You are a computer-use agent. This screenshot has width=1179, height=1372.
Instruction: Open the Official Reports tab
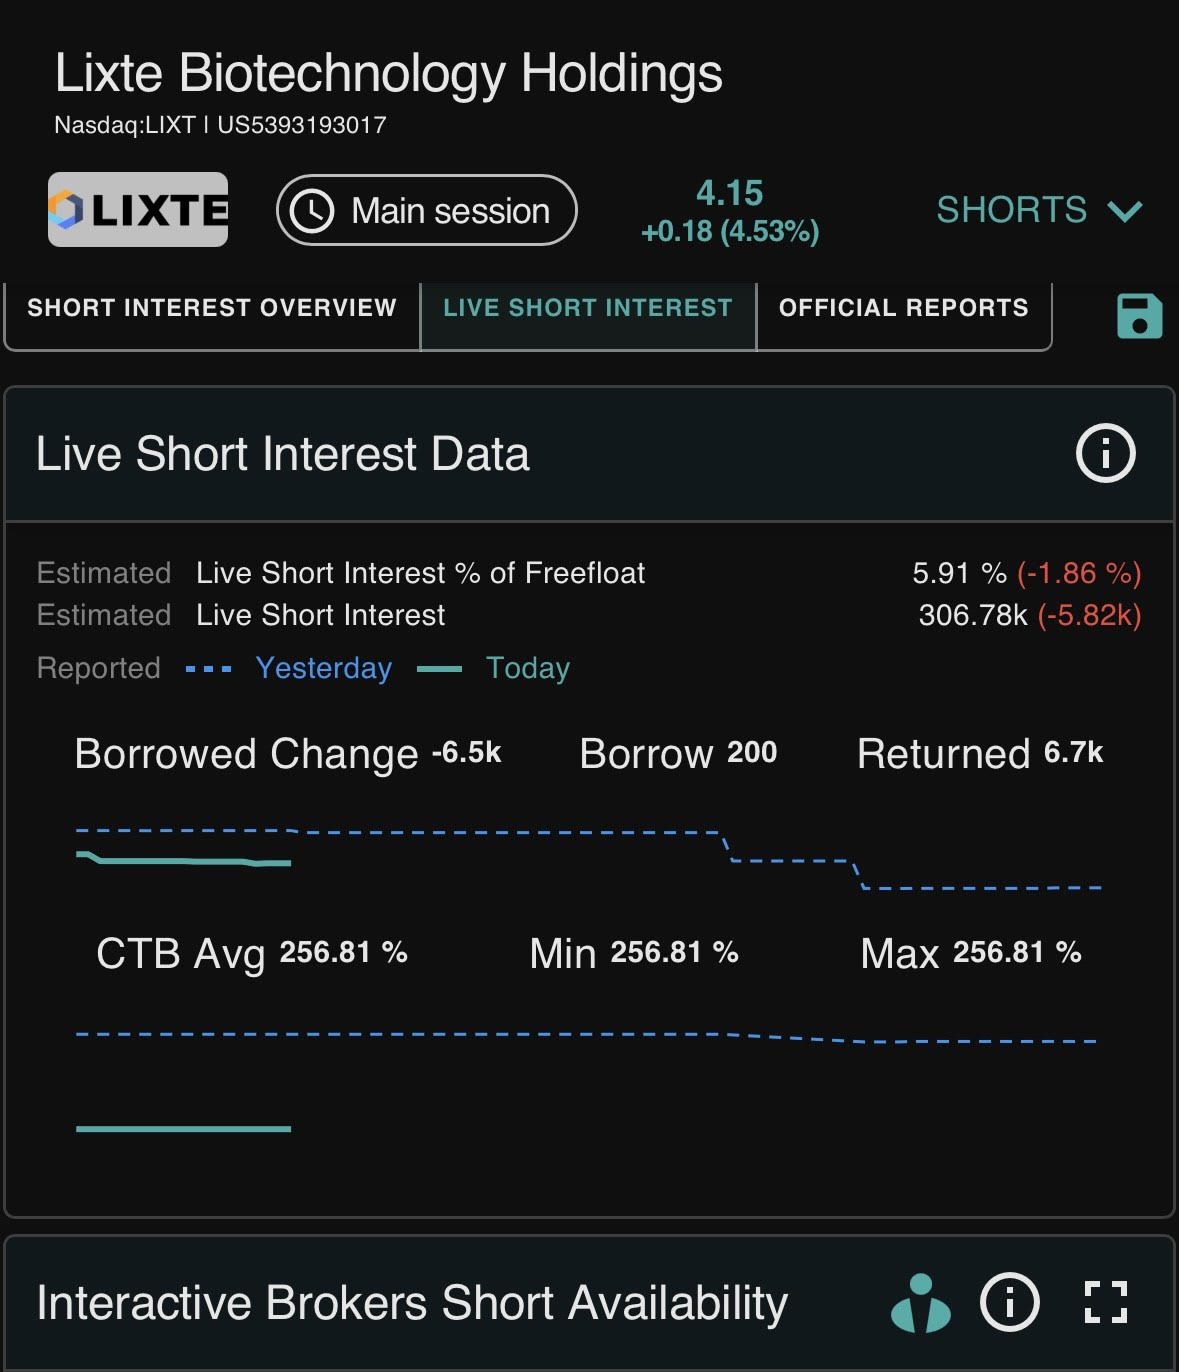pos(903,308)
